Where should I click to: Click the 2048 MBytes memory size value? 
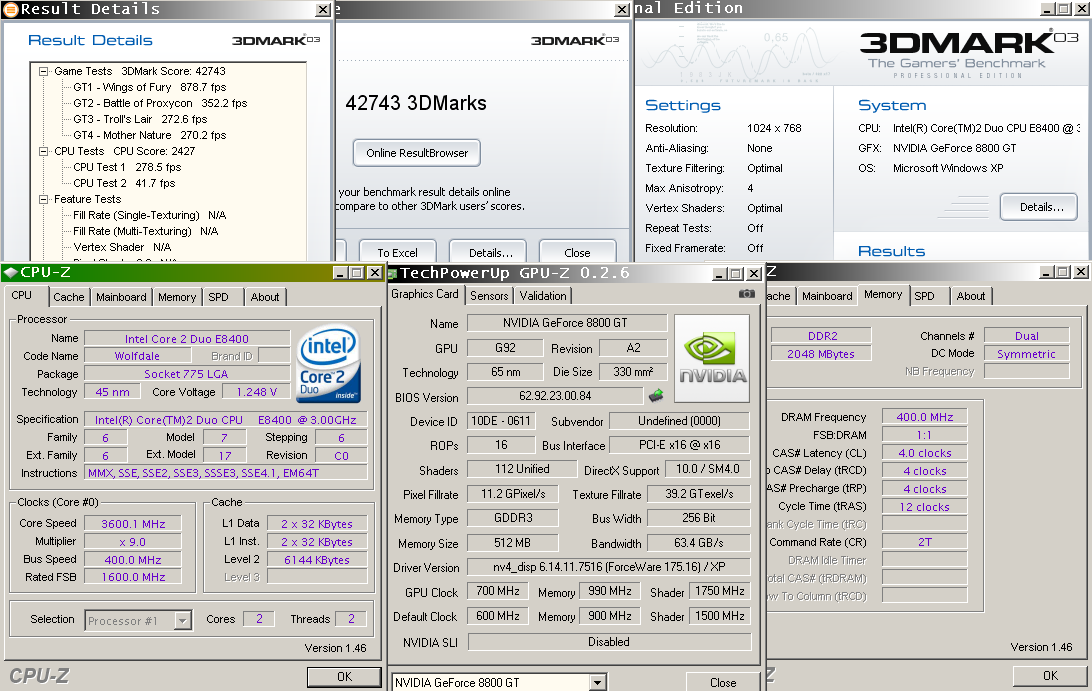tap(820, 354)
